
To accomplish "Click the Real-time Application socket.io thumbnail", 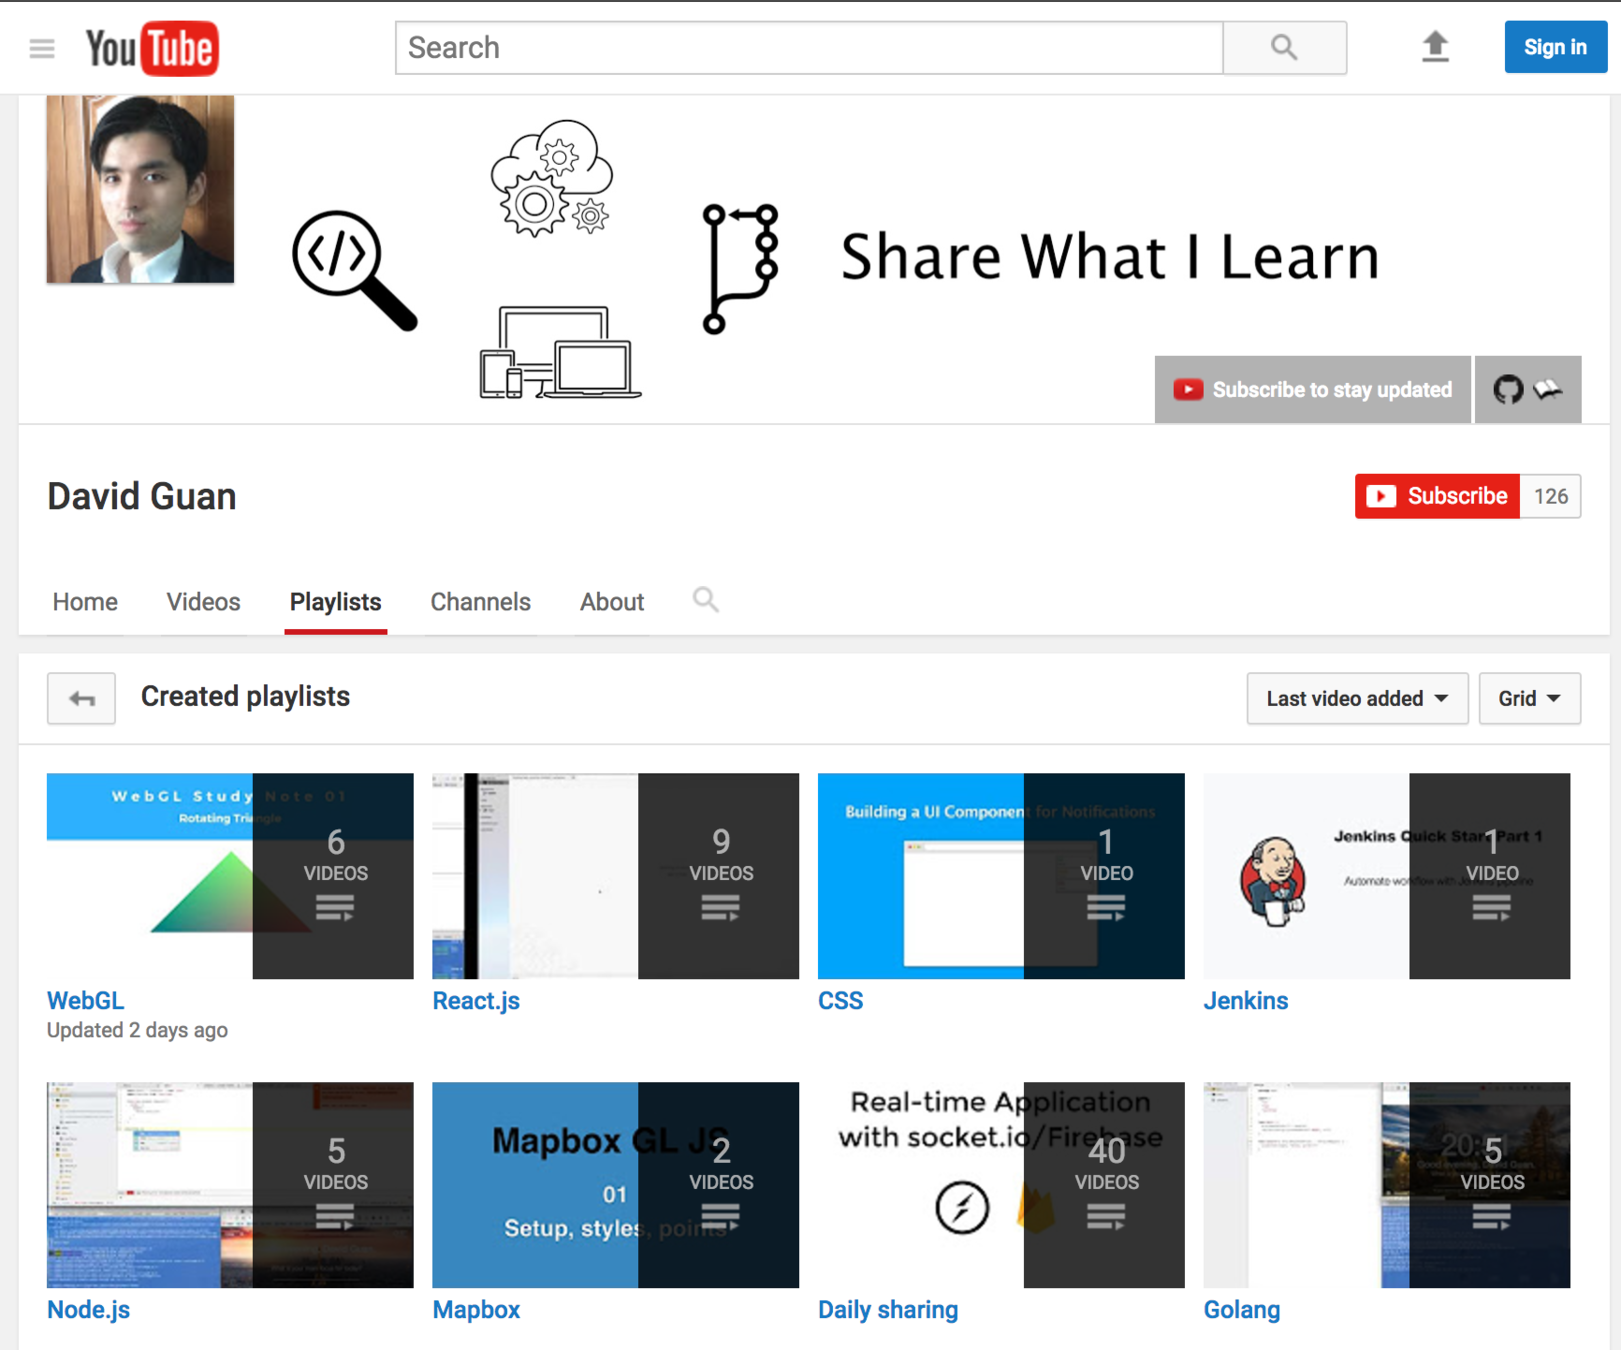I will point(1001,1185).
